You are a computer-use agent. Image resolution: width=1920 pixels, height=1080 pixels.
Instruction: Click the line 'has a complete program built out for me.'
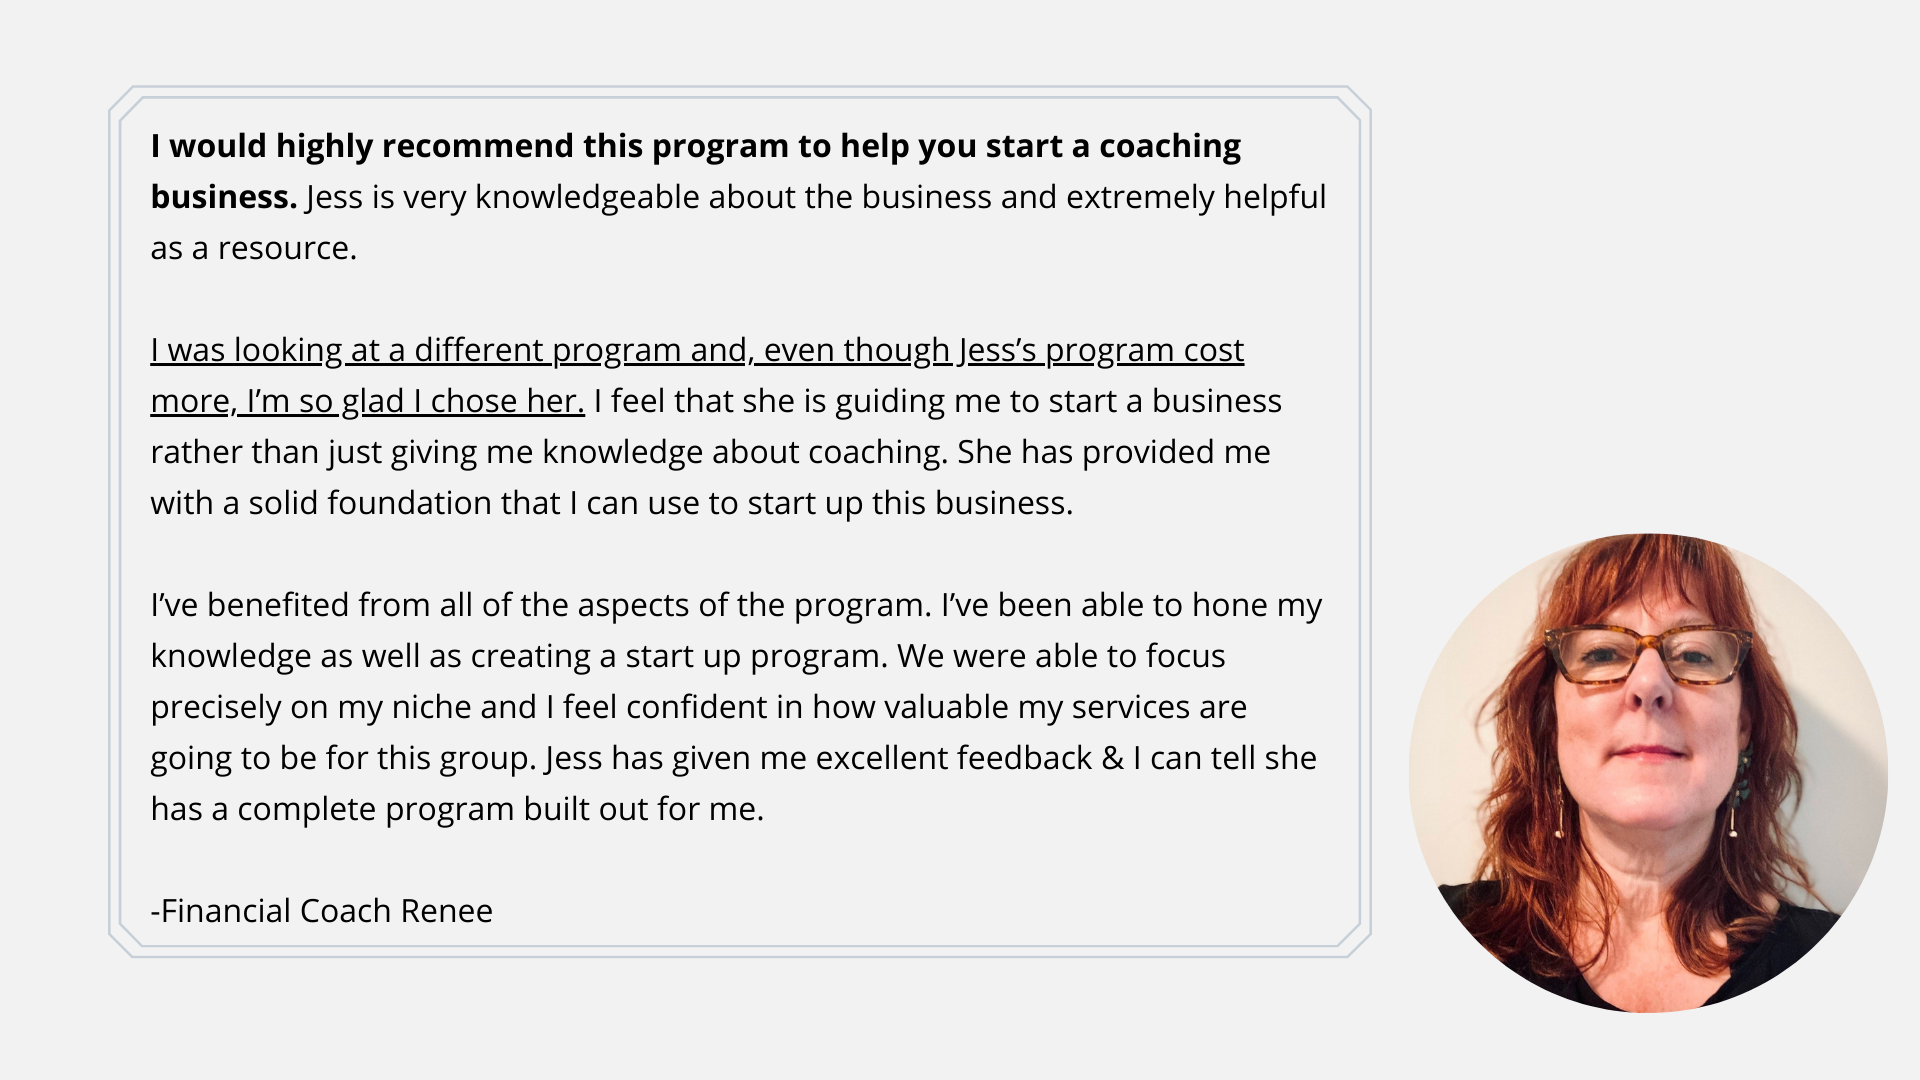(x=457, y=809)
